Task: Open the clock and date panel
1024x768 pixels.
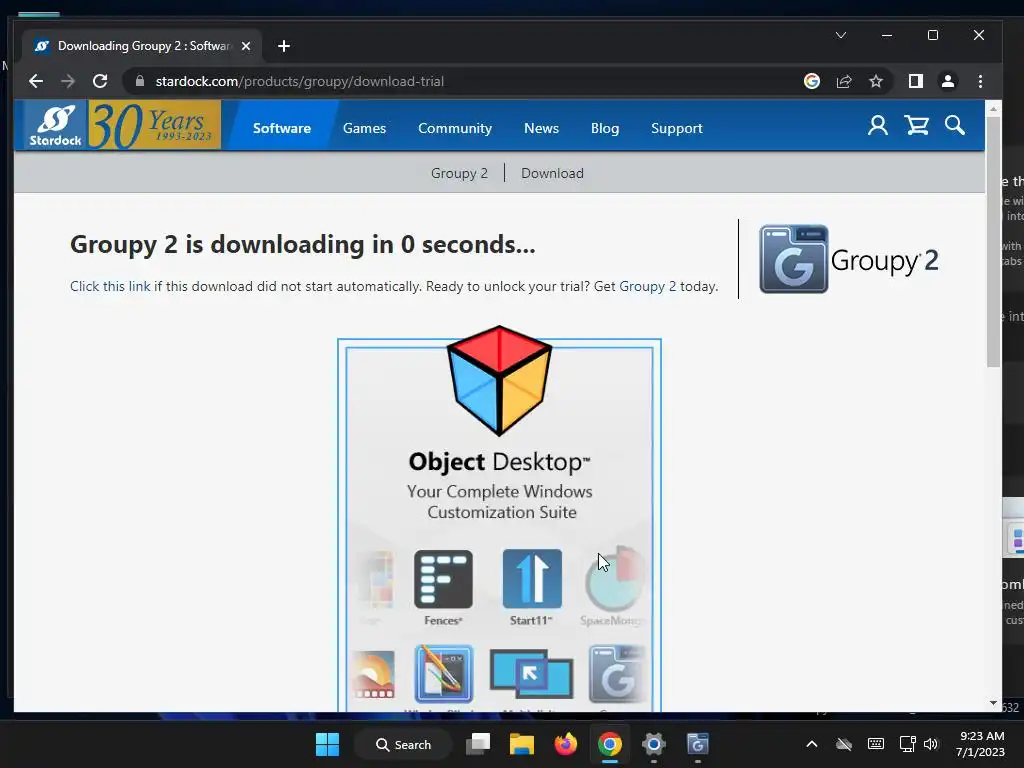Action: click(980, 744)
